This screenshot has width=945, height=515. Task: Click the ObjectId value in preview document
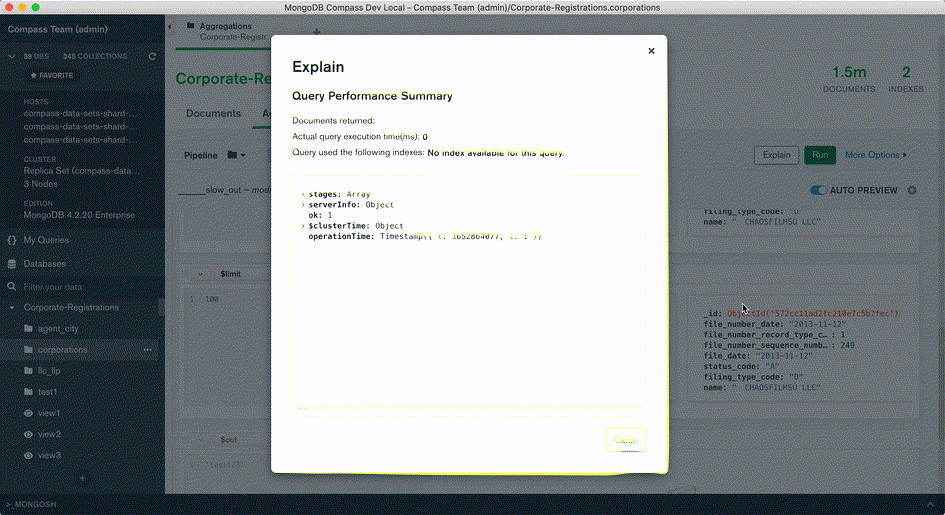pos(812,313)
